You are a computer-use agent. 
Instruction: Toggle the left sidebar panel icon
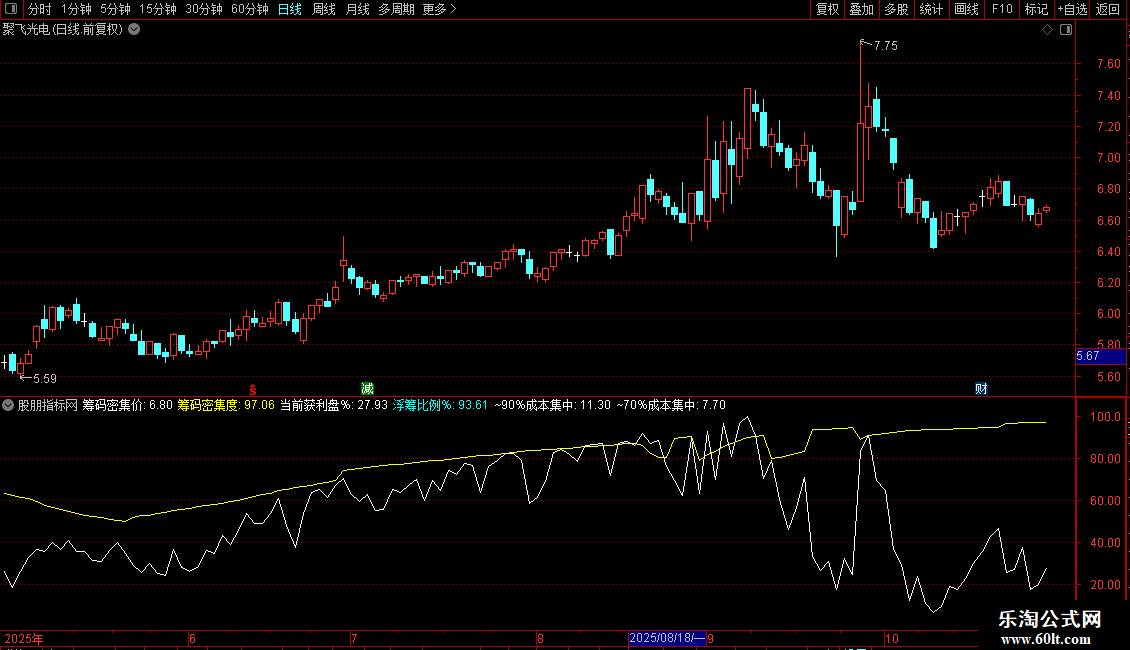[11, 9]
